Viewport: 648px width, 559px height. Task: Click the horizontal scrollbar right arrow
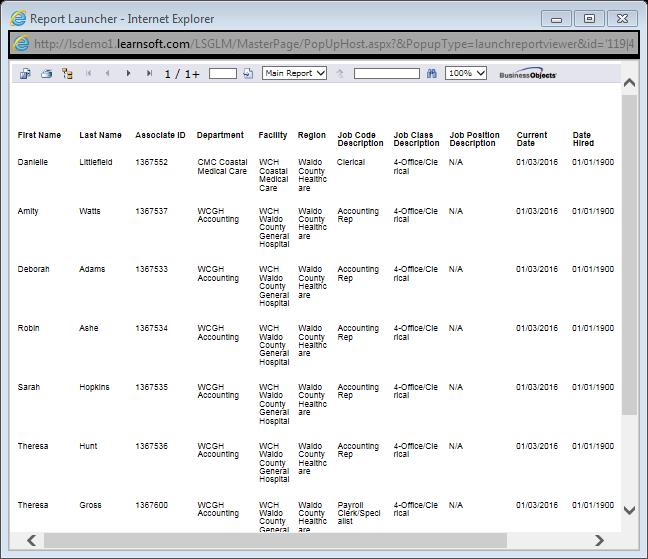[x=599, y=540]
